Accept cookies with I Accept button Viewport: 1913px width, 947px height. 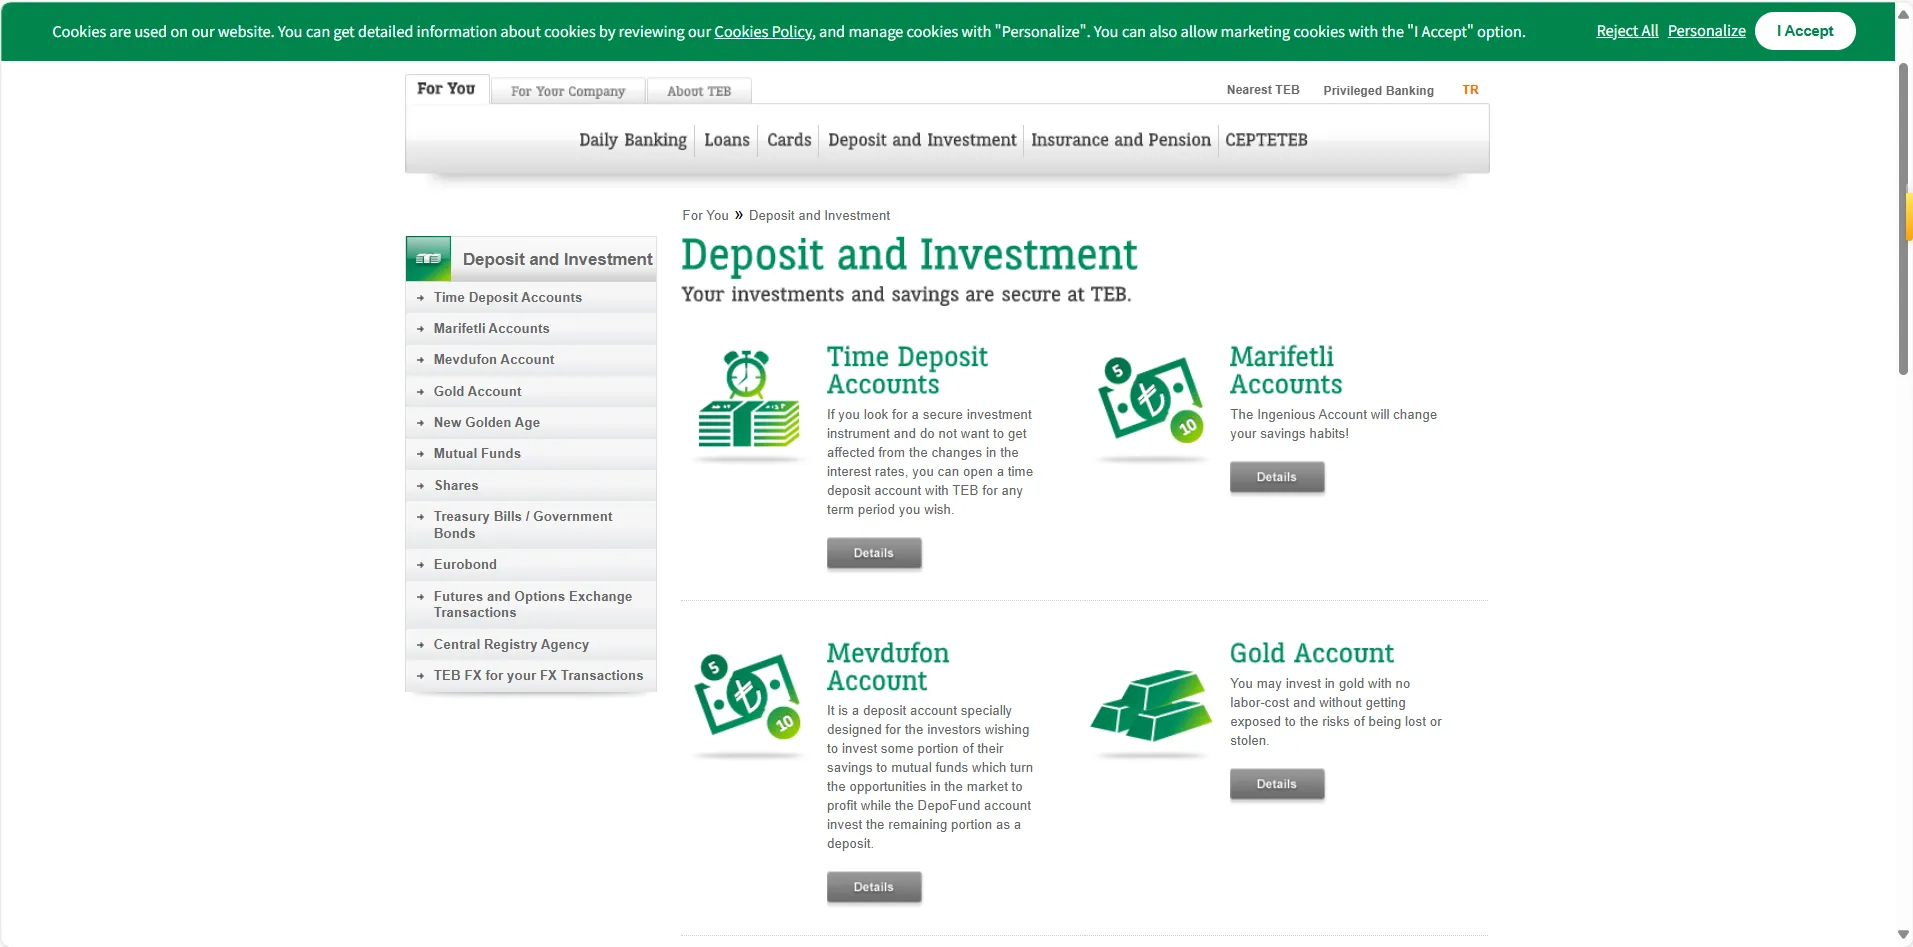click(x=1805, y=31)
